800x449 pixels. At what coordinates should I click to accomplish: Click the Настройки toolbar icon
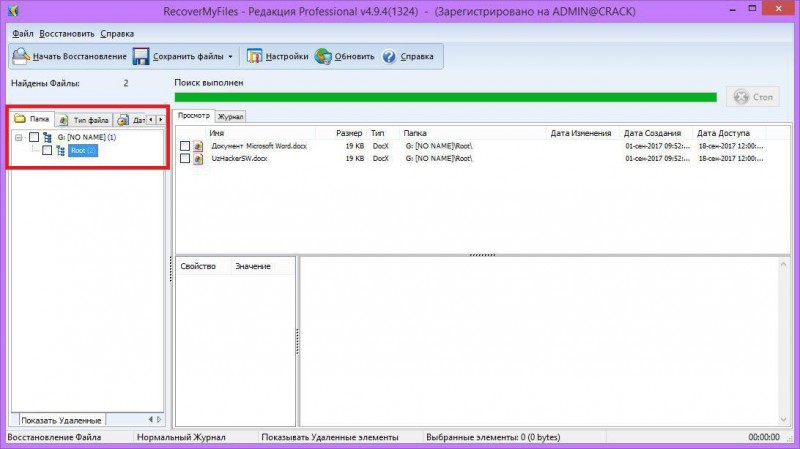pyautogui.click(x=254, y=56)
